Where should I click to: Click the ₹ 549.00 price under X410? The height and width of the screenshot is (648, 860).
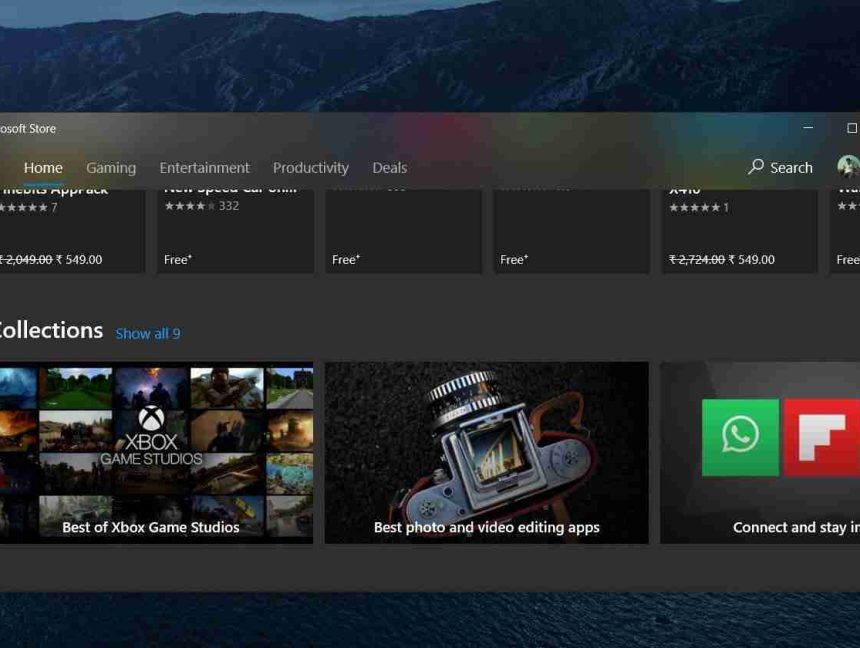point(751,260)
